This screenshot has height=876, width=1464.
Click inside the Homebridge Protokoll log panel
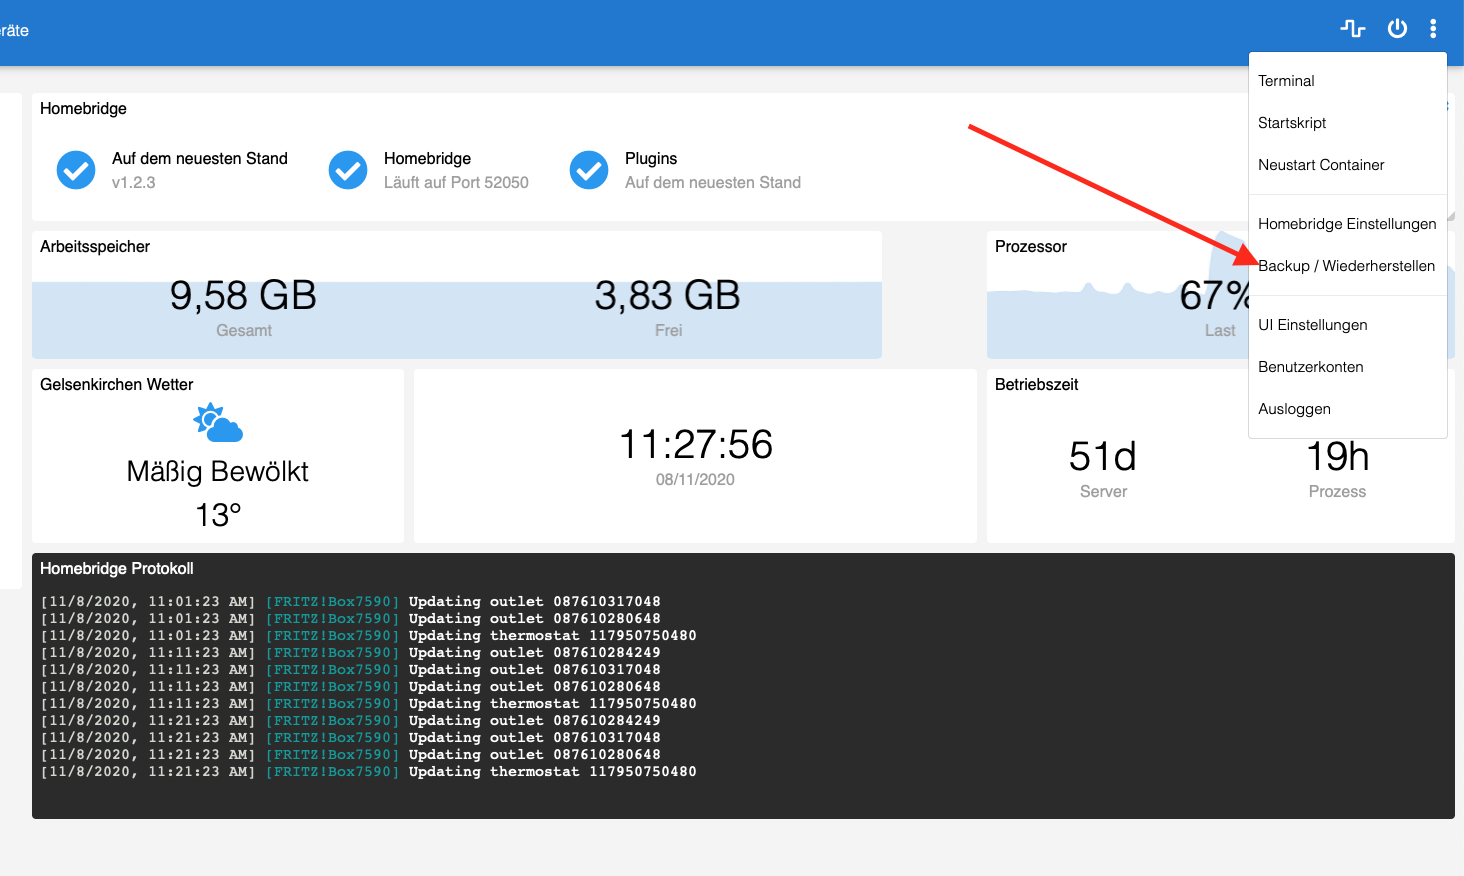tap(742, 700)
